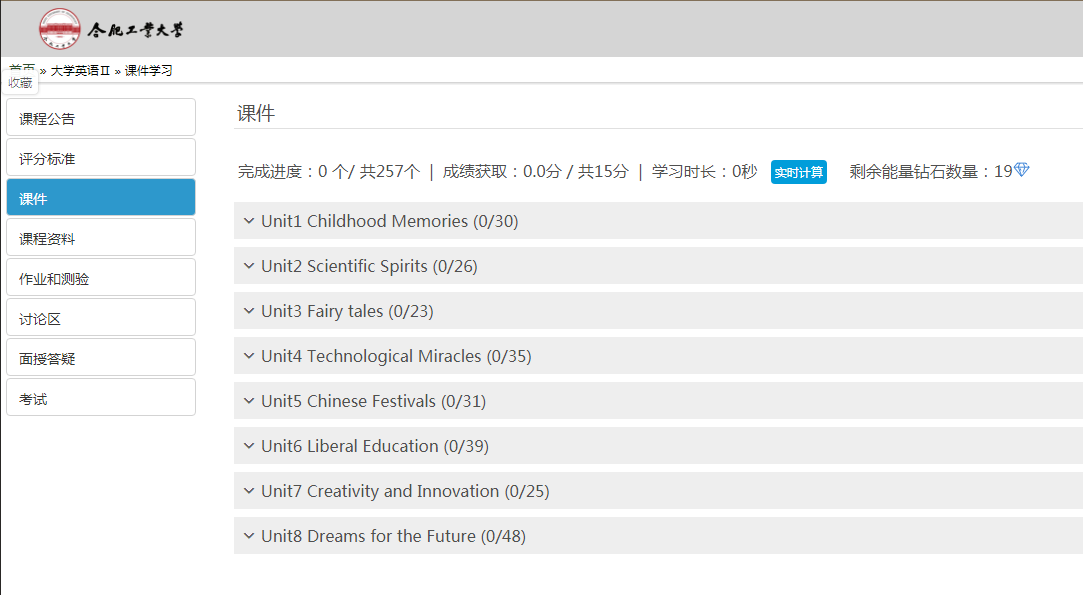Screen dimensions: 1083x595
Task: Expand the Unit2 Scientific Spirits section
Action: [658, 265]
